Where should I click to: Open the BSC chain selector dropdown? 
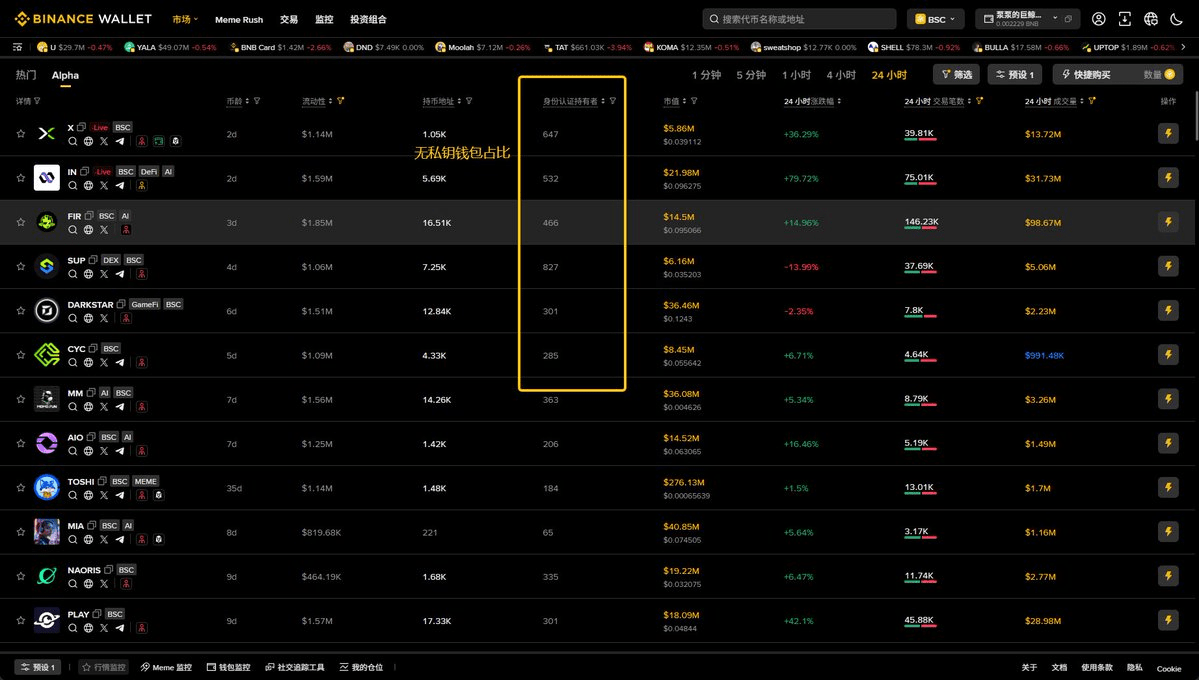(935, 19)
